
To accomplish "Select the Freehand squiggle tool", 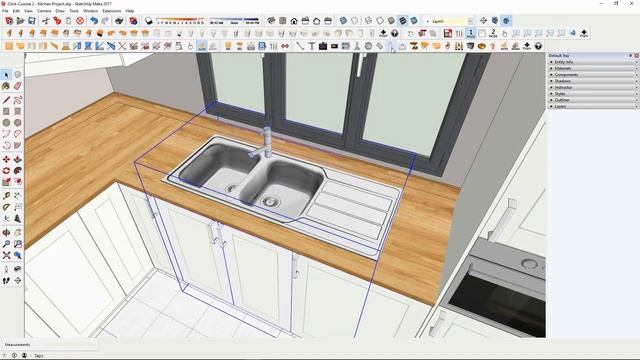I will click(x=18, y=100).
